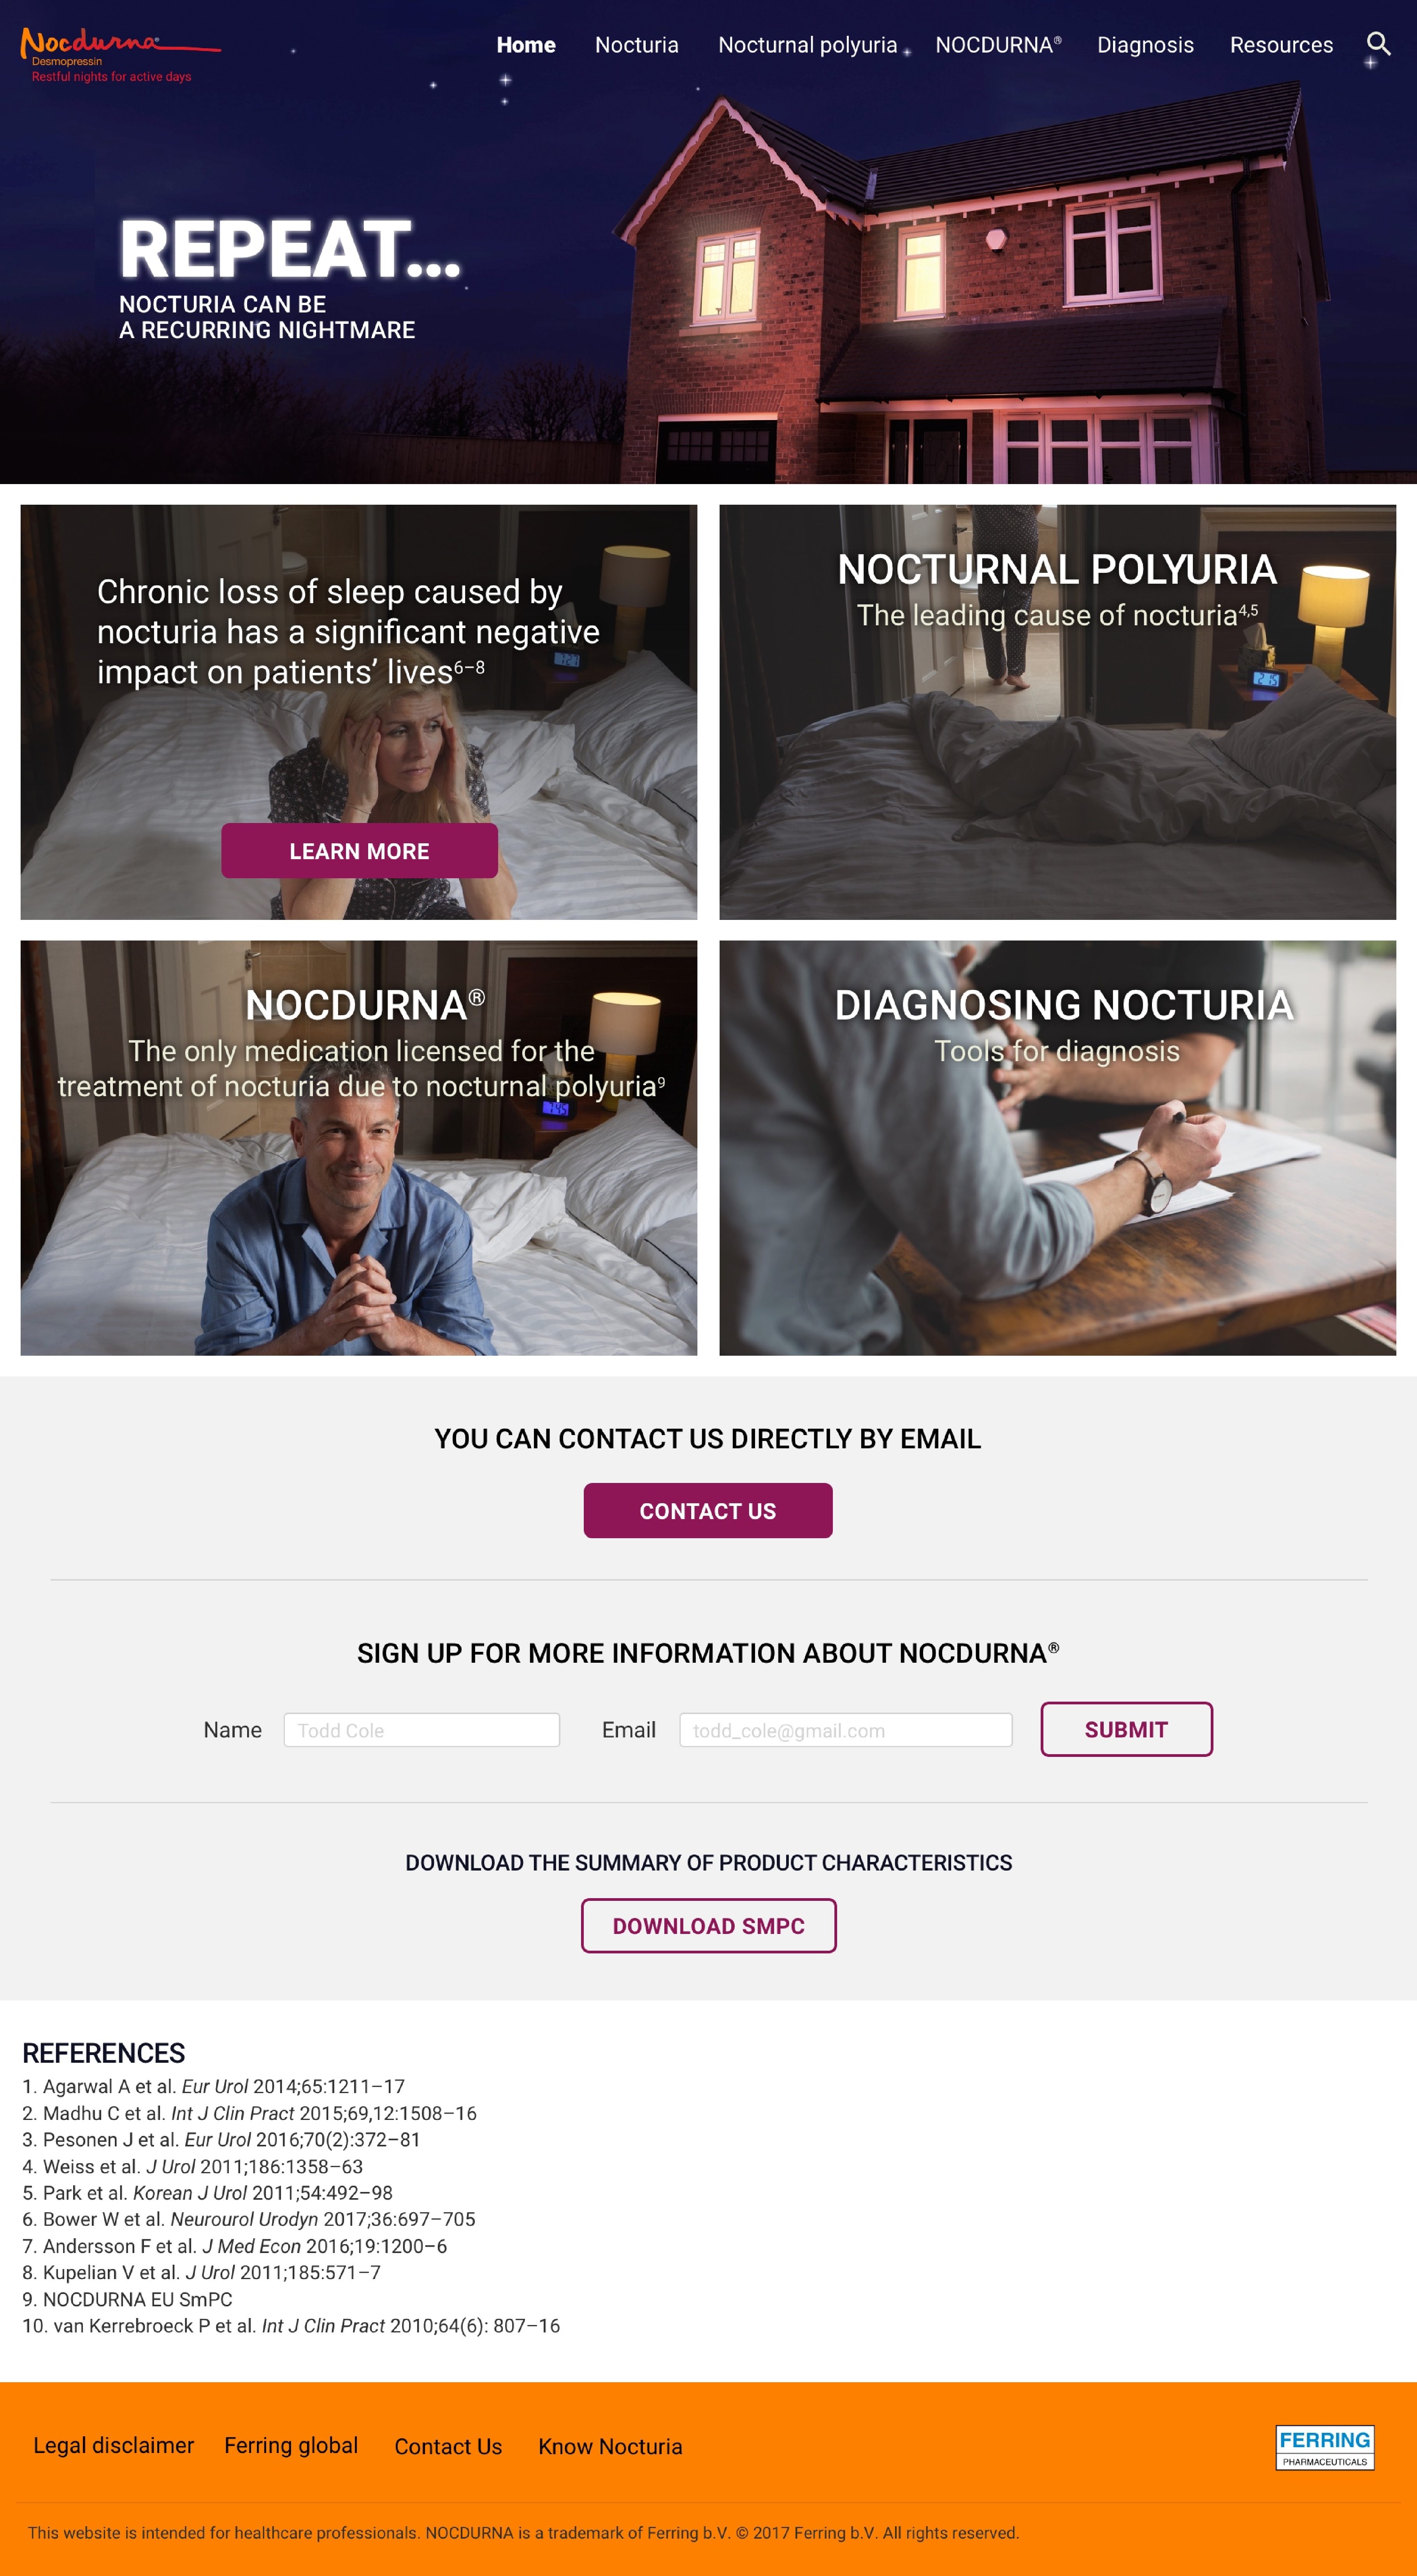The height and width of the screenshot is (2576, 1417).
Task: Click the Nocdurna logo in header
Action: tap(120, 55)
